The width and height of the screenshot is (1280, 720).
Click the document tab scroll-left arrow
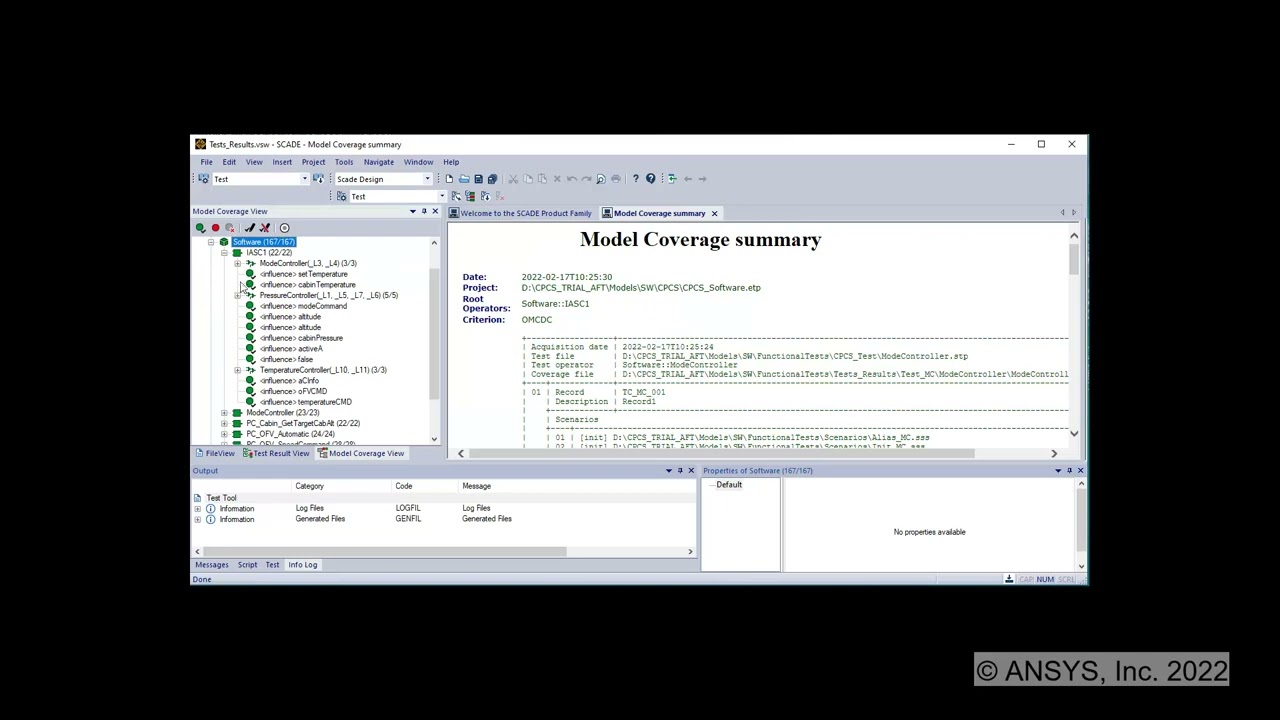pos(1062,213)
